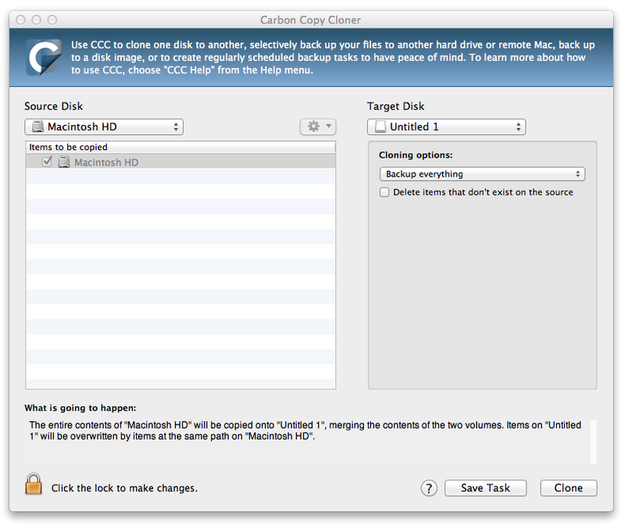
Task: Click the Items to be copied column header
Action: pos(181,147)
